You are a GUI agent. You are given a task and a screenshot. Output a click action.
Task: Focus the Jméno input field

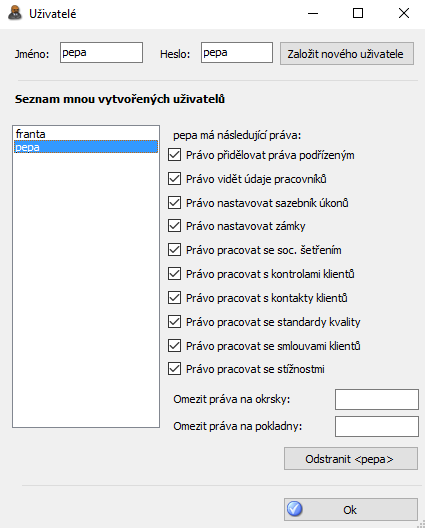click(101, 53)
